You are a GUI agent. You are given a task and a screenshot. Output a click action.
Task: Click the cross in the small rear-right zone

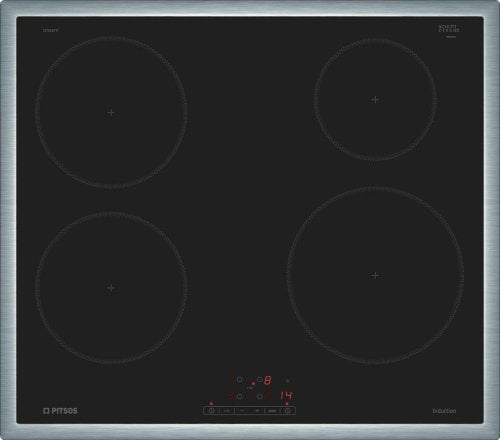[x=375, y=99]
